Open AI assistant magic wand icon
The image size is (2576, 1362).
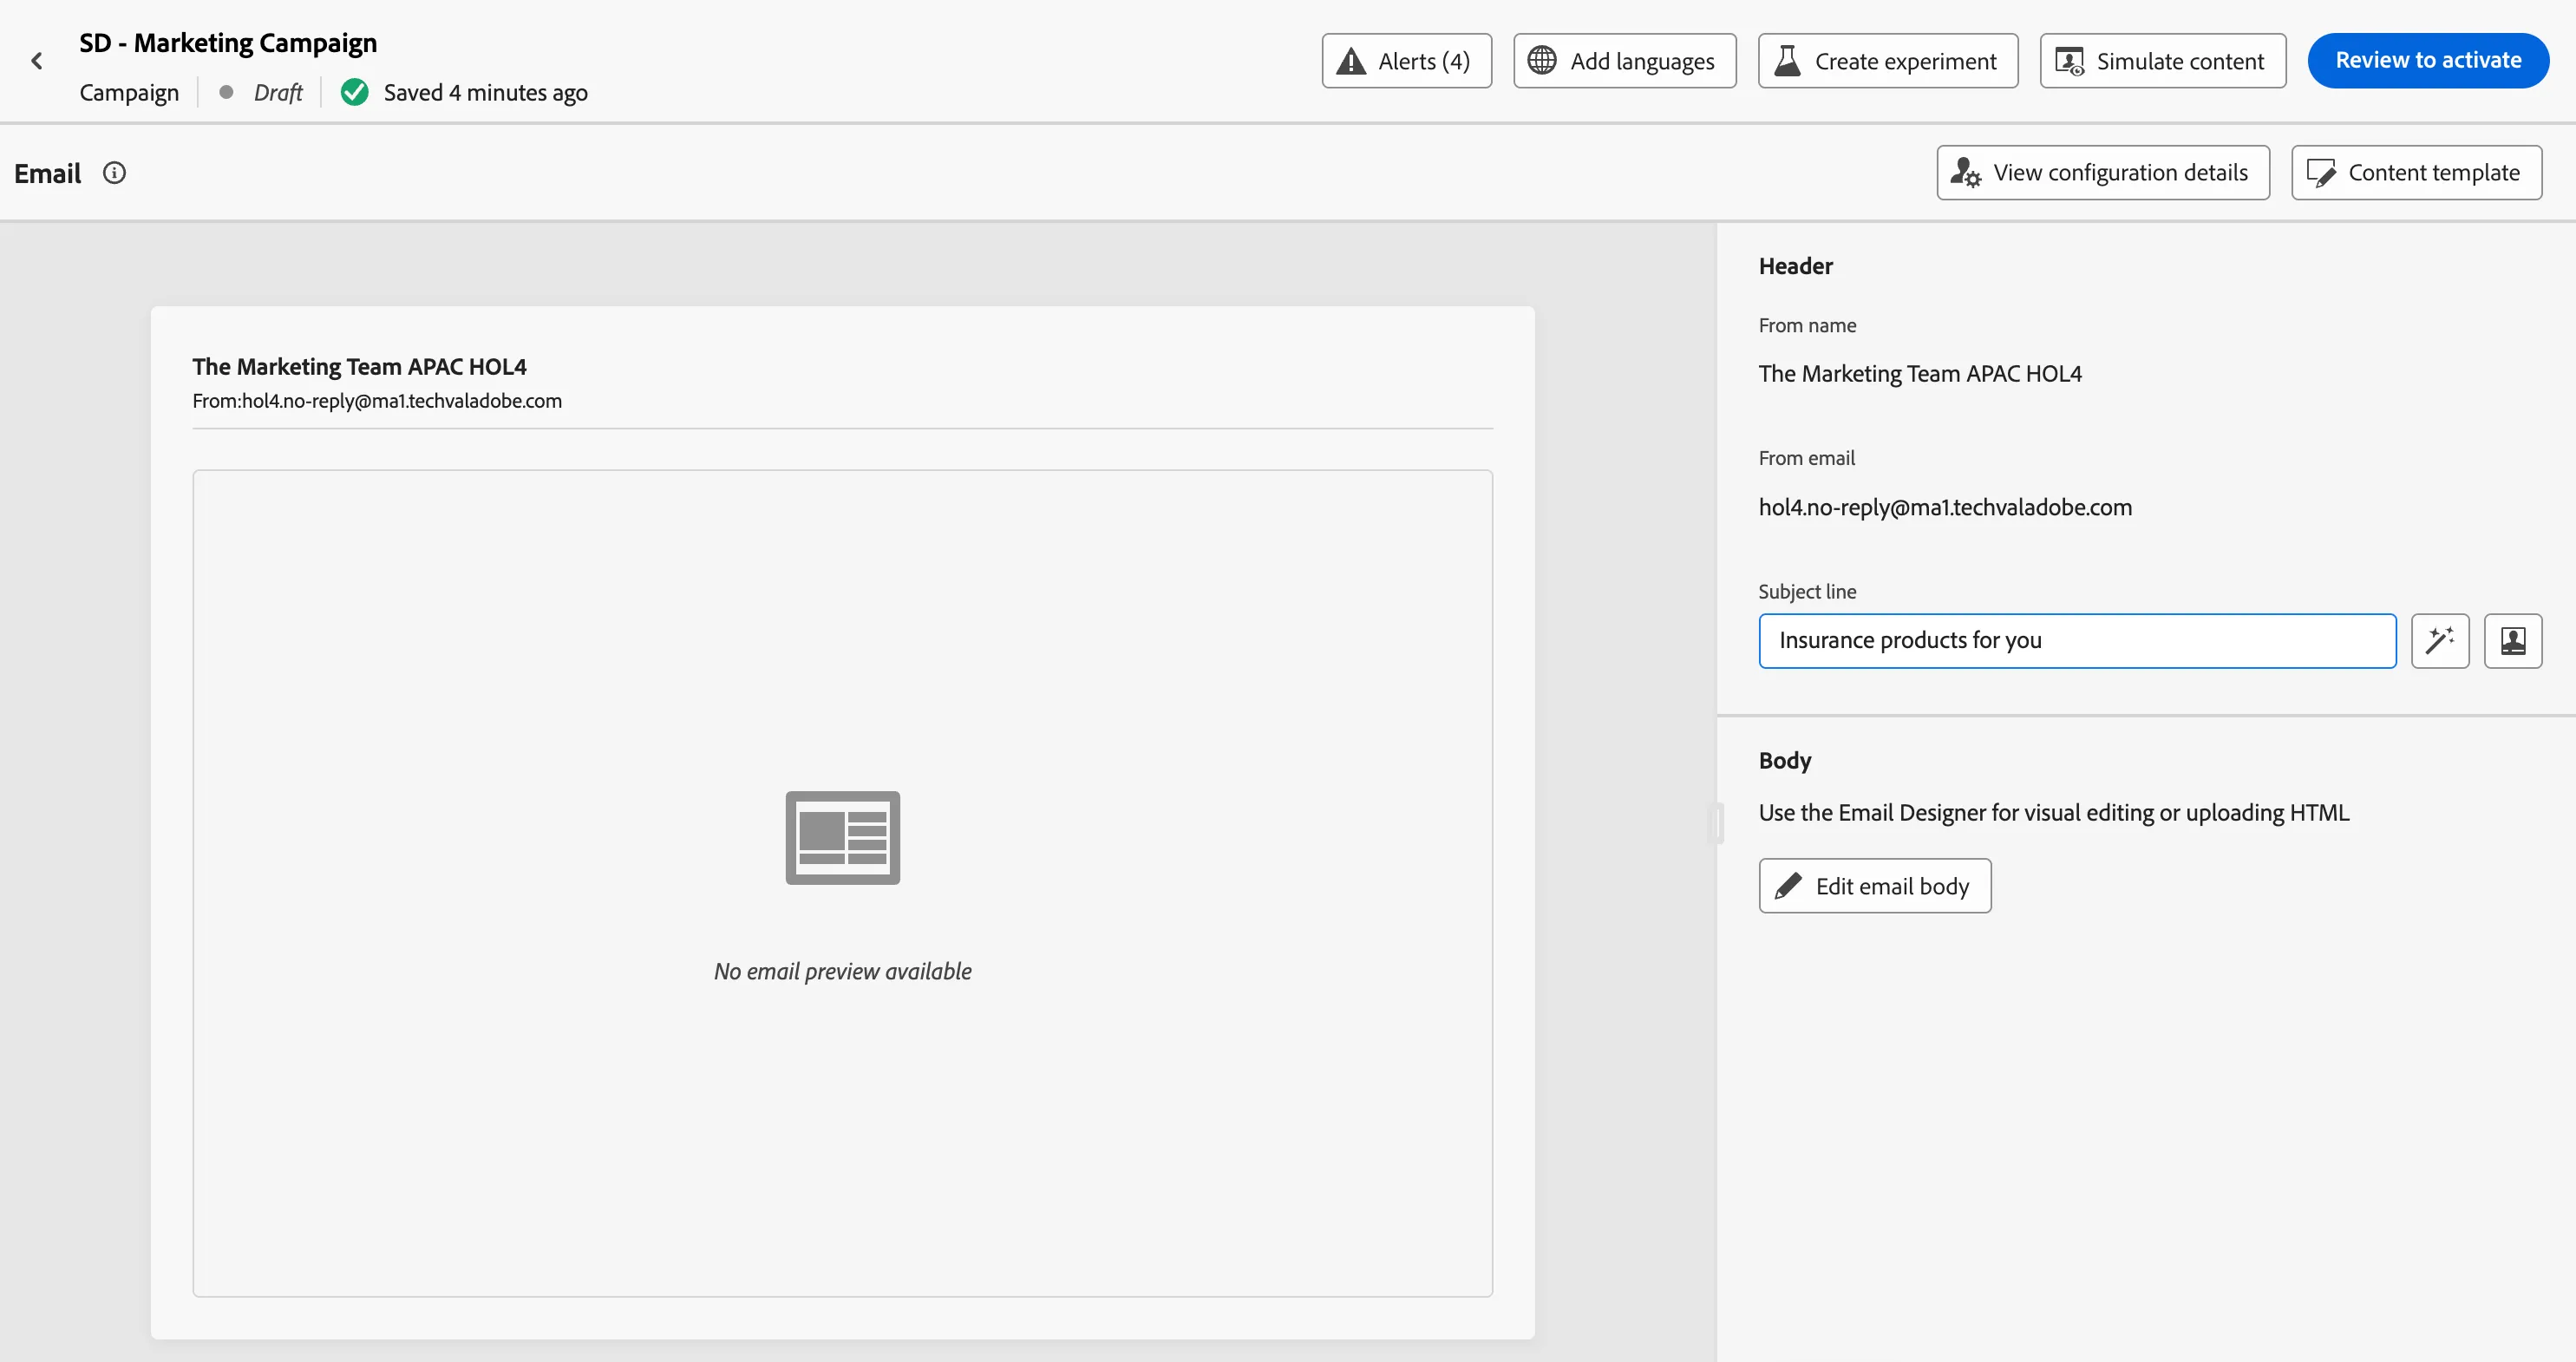click(2439, 640)
